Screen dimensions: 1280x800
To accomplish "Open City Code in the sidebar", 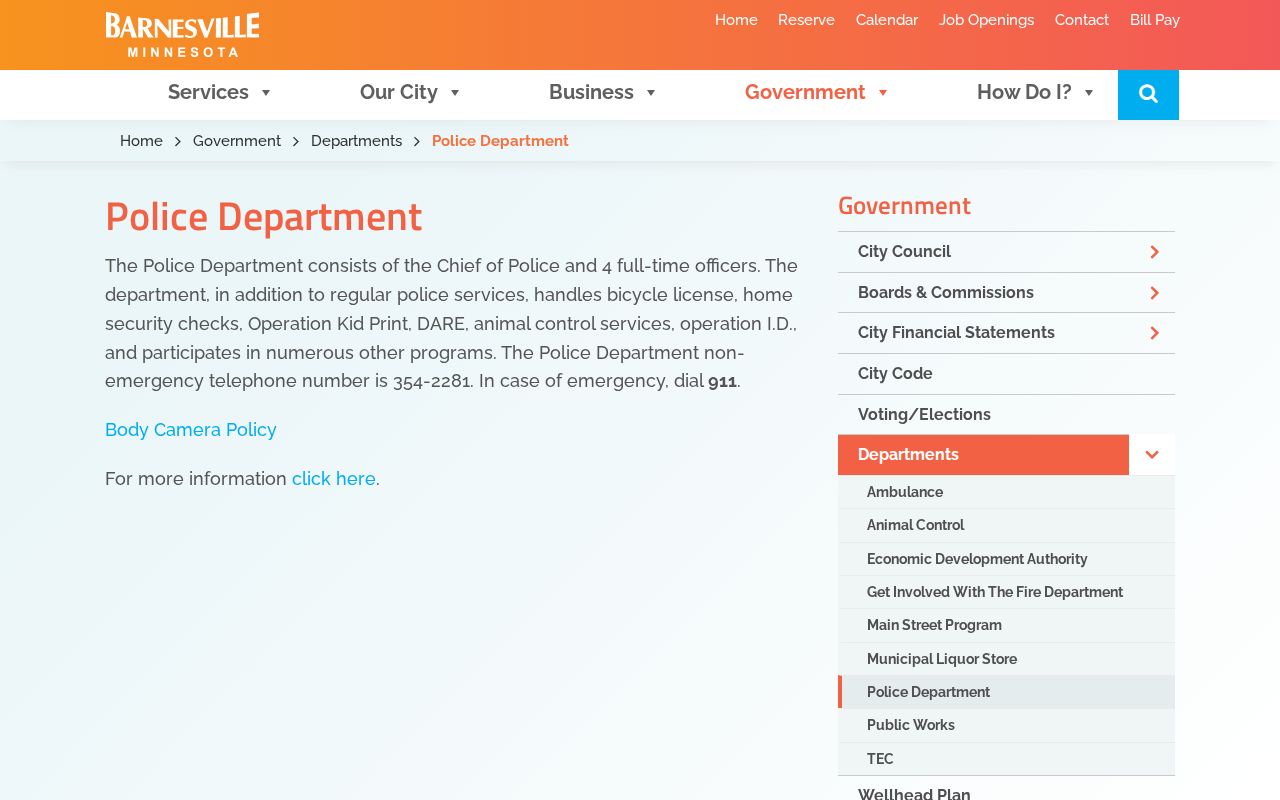I will tap(1006, 374).
